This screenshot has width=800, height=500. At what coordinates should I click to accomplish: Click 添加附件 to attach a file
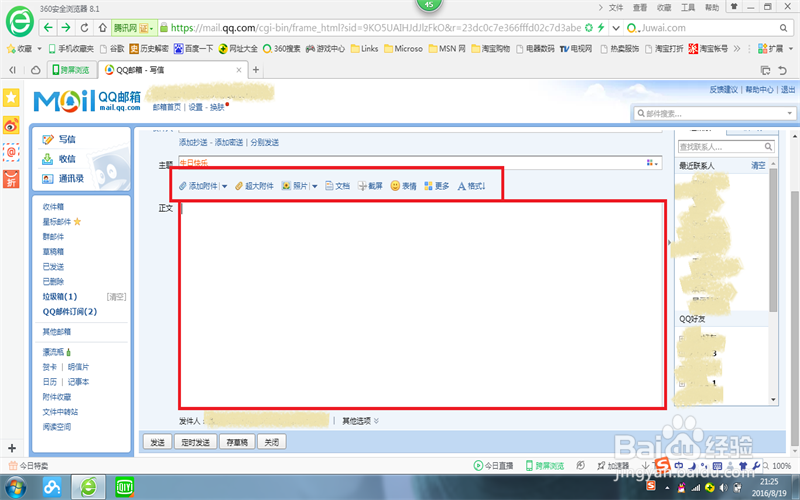(x=198, y=186)
